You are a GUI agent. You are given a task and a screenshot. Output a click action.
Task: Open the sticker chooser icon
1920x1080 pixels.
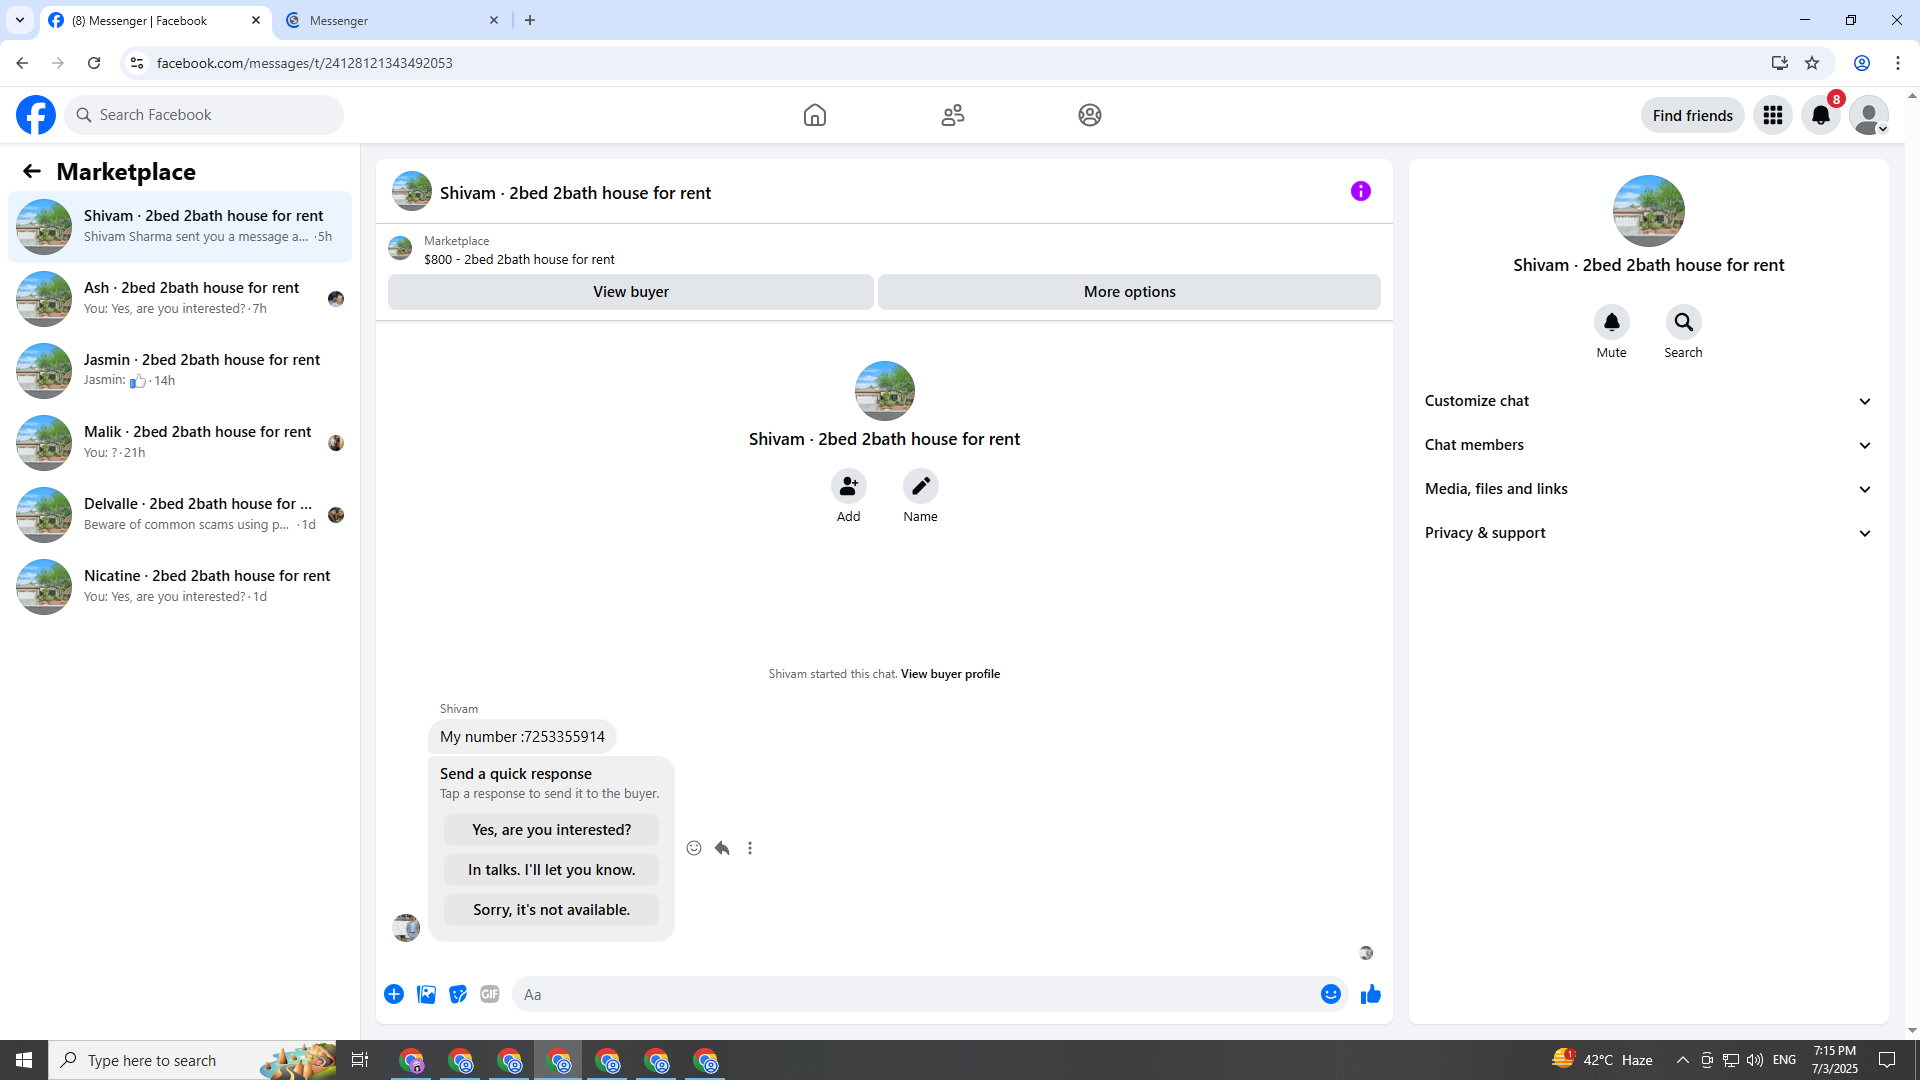coord(458,994)
